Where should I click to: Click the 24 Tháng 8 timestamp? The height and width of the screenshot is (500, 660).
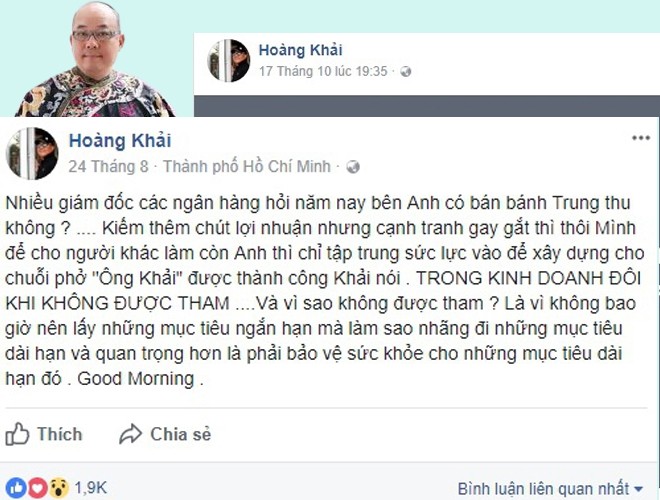(108, 167)
